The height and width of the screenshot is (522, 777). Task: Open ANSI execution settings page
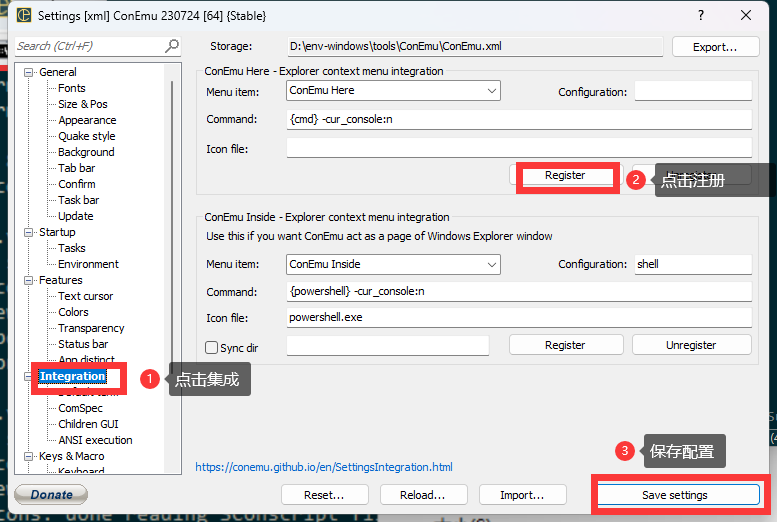point(95,440)
